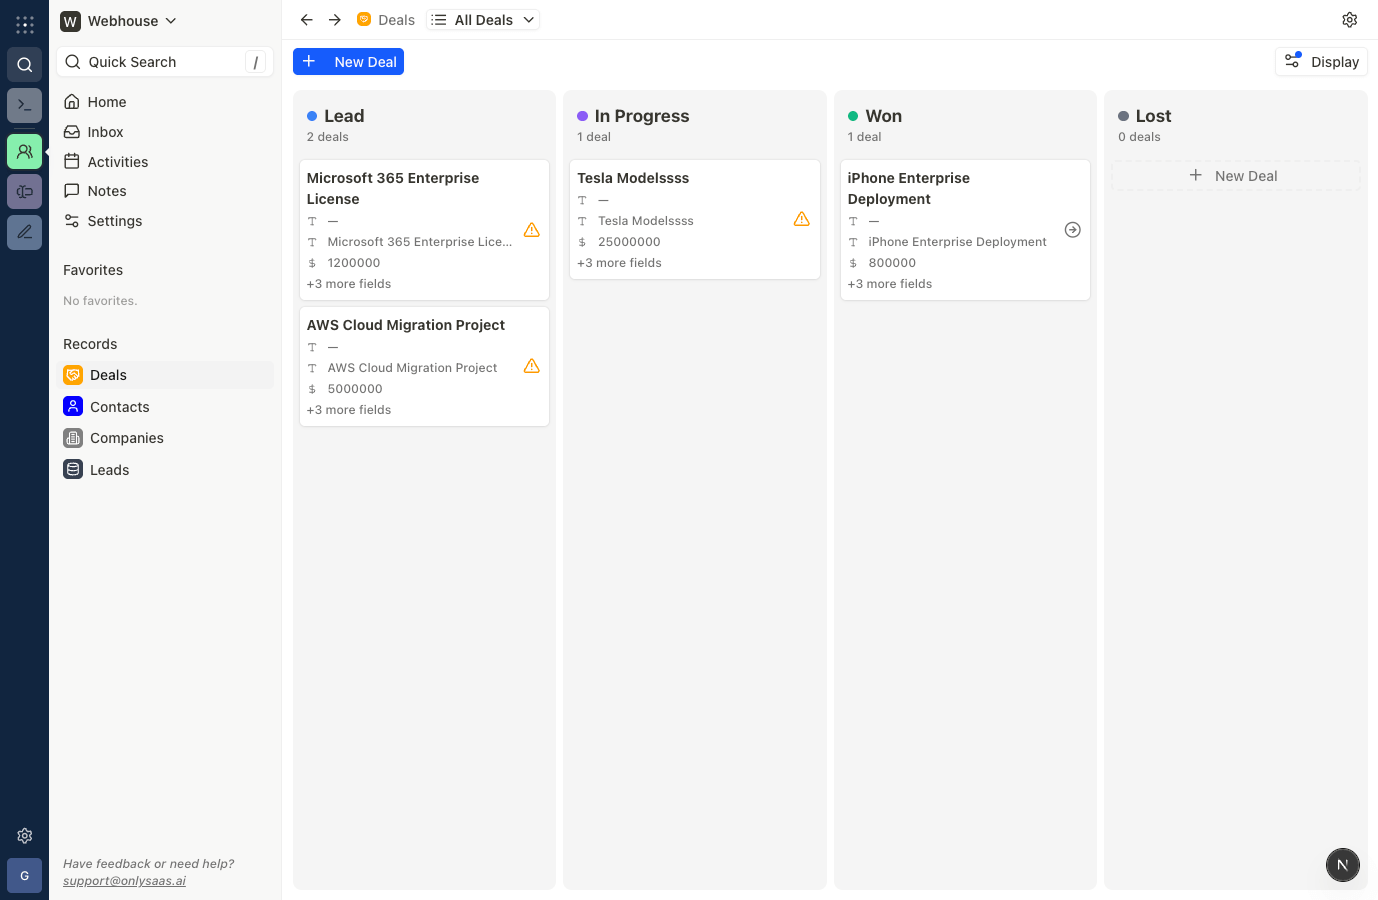Open sidebar Settings
The height and width of the screenshot is (900, 1378).
[165, 221]
